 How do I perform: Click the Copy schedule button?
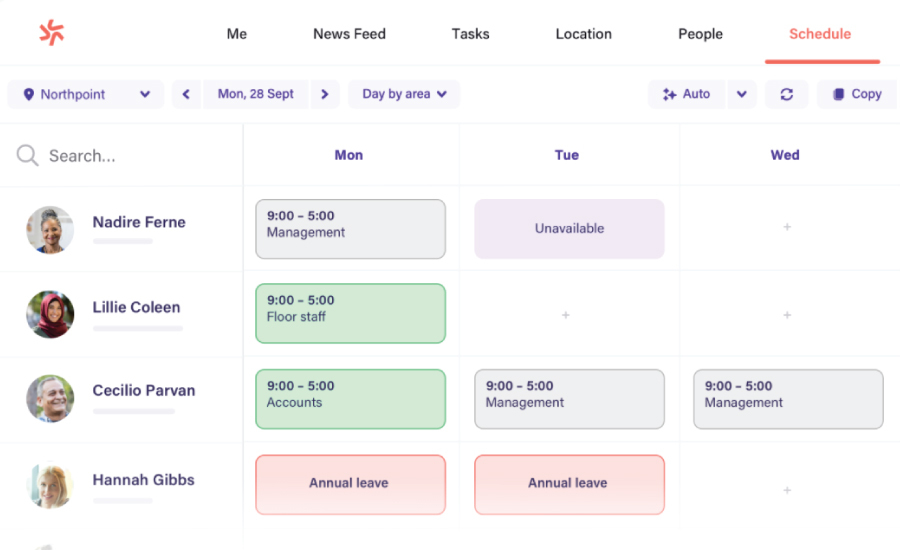point(857,94)
